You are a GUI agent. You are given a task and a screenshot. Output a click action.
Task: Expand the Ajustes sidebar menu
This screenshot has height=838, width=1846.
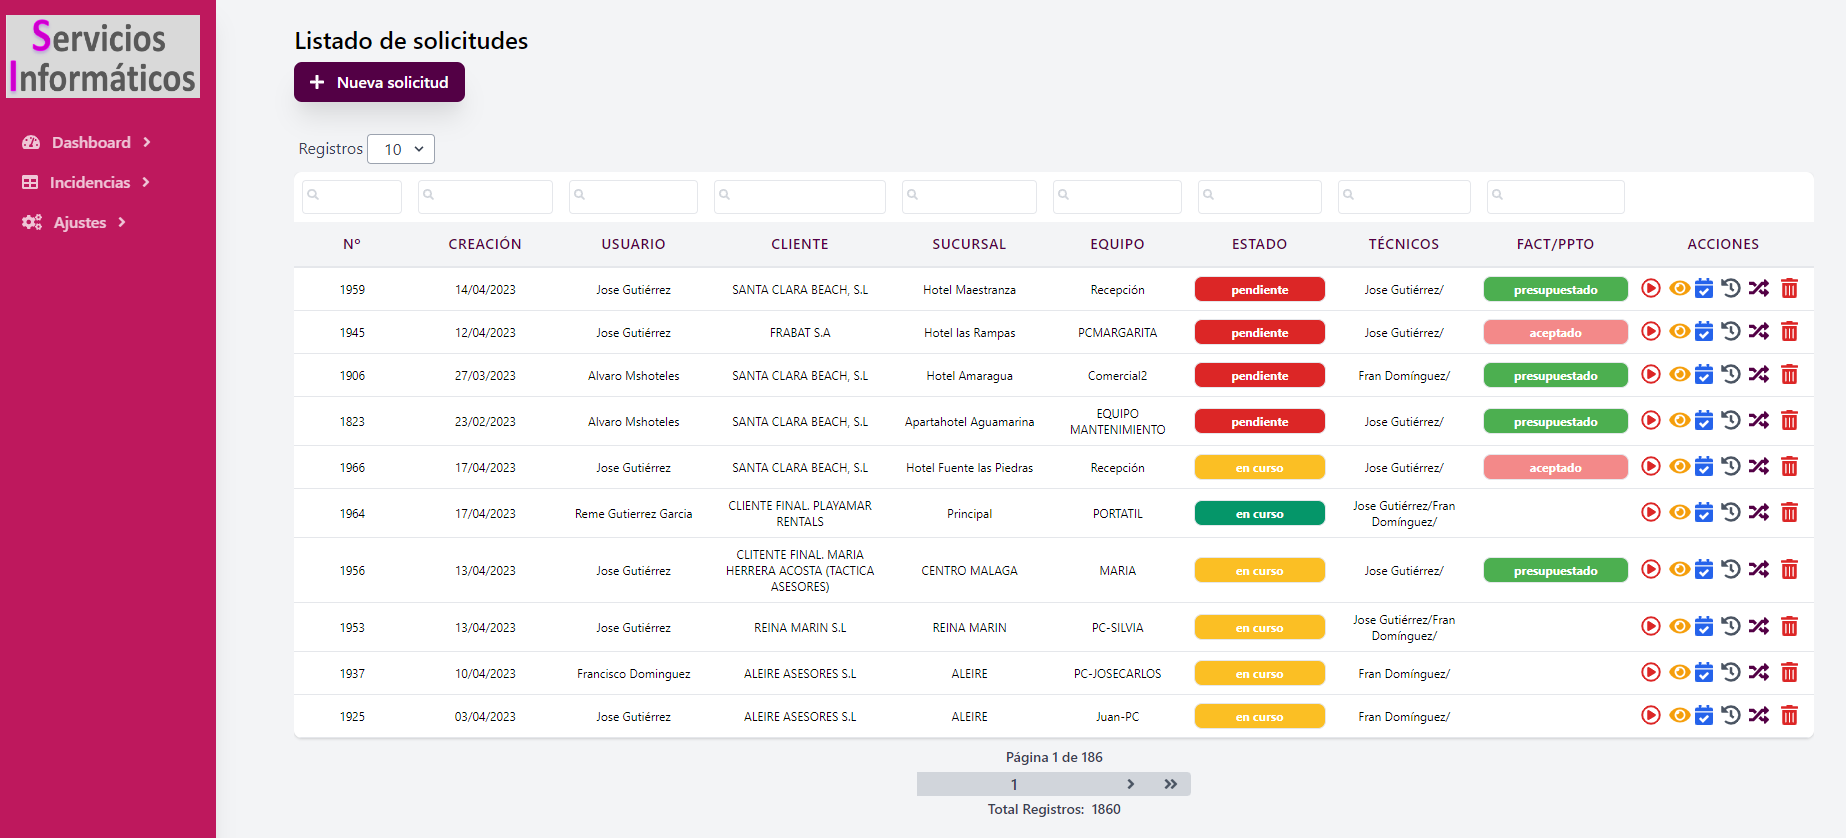tap(74, 222)
